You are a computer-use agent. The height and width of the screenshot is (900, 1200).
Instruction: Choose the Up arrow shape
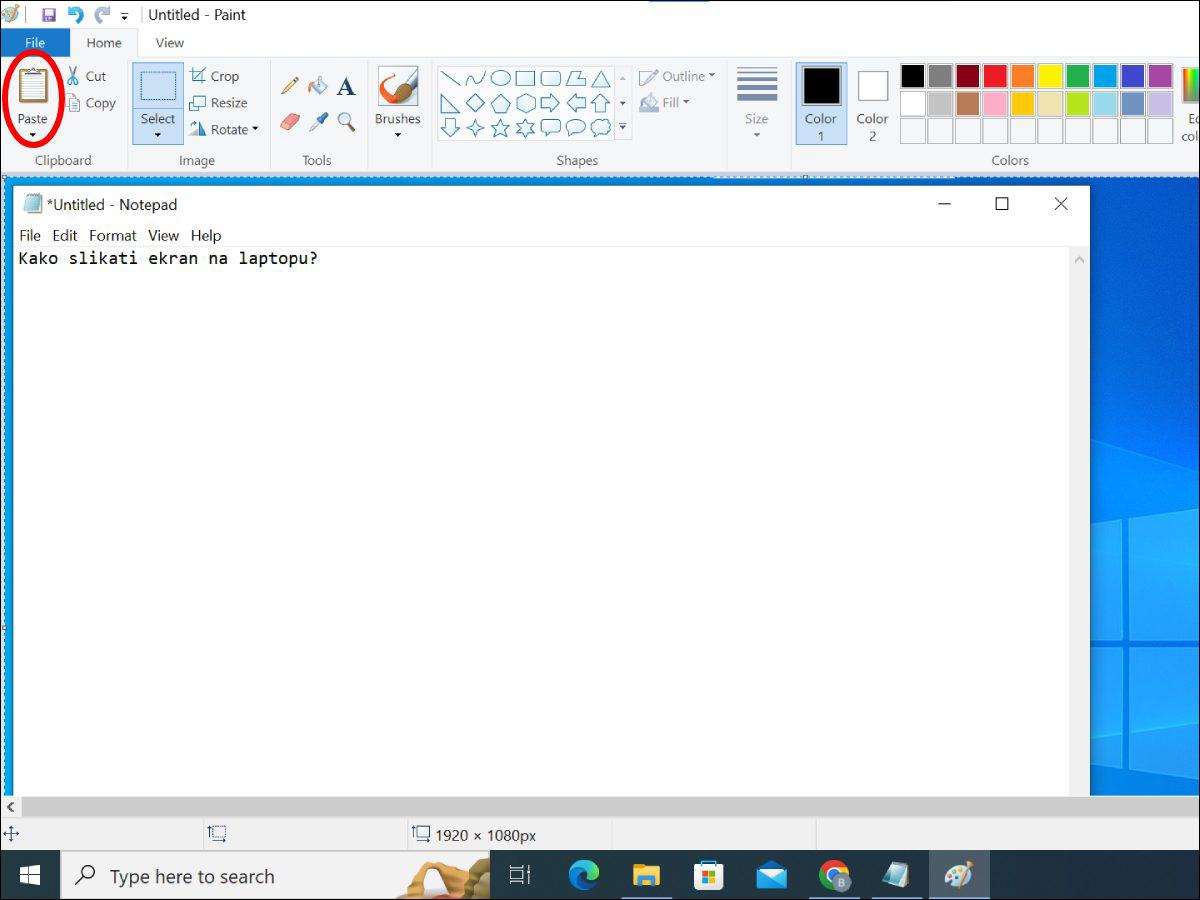coord(600,103)
